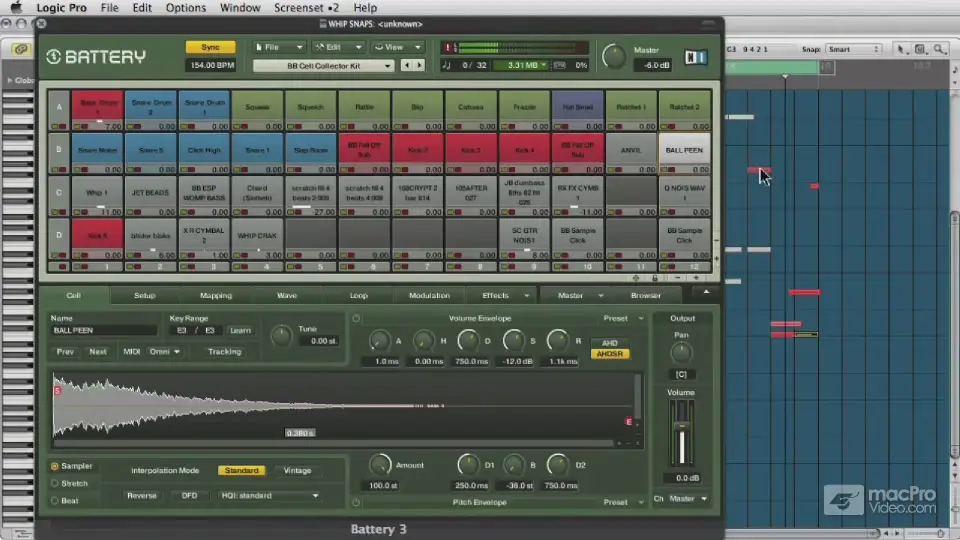This screenshot has height=540, width=960.
Task: Switch to the Wave tab
Action: tap(287, 296)
